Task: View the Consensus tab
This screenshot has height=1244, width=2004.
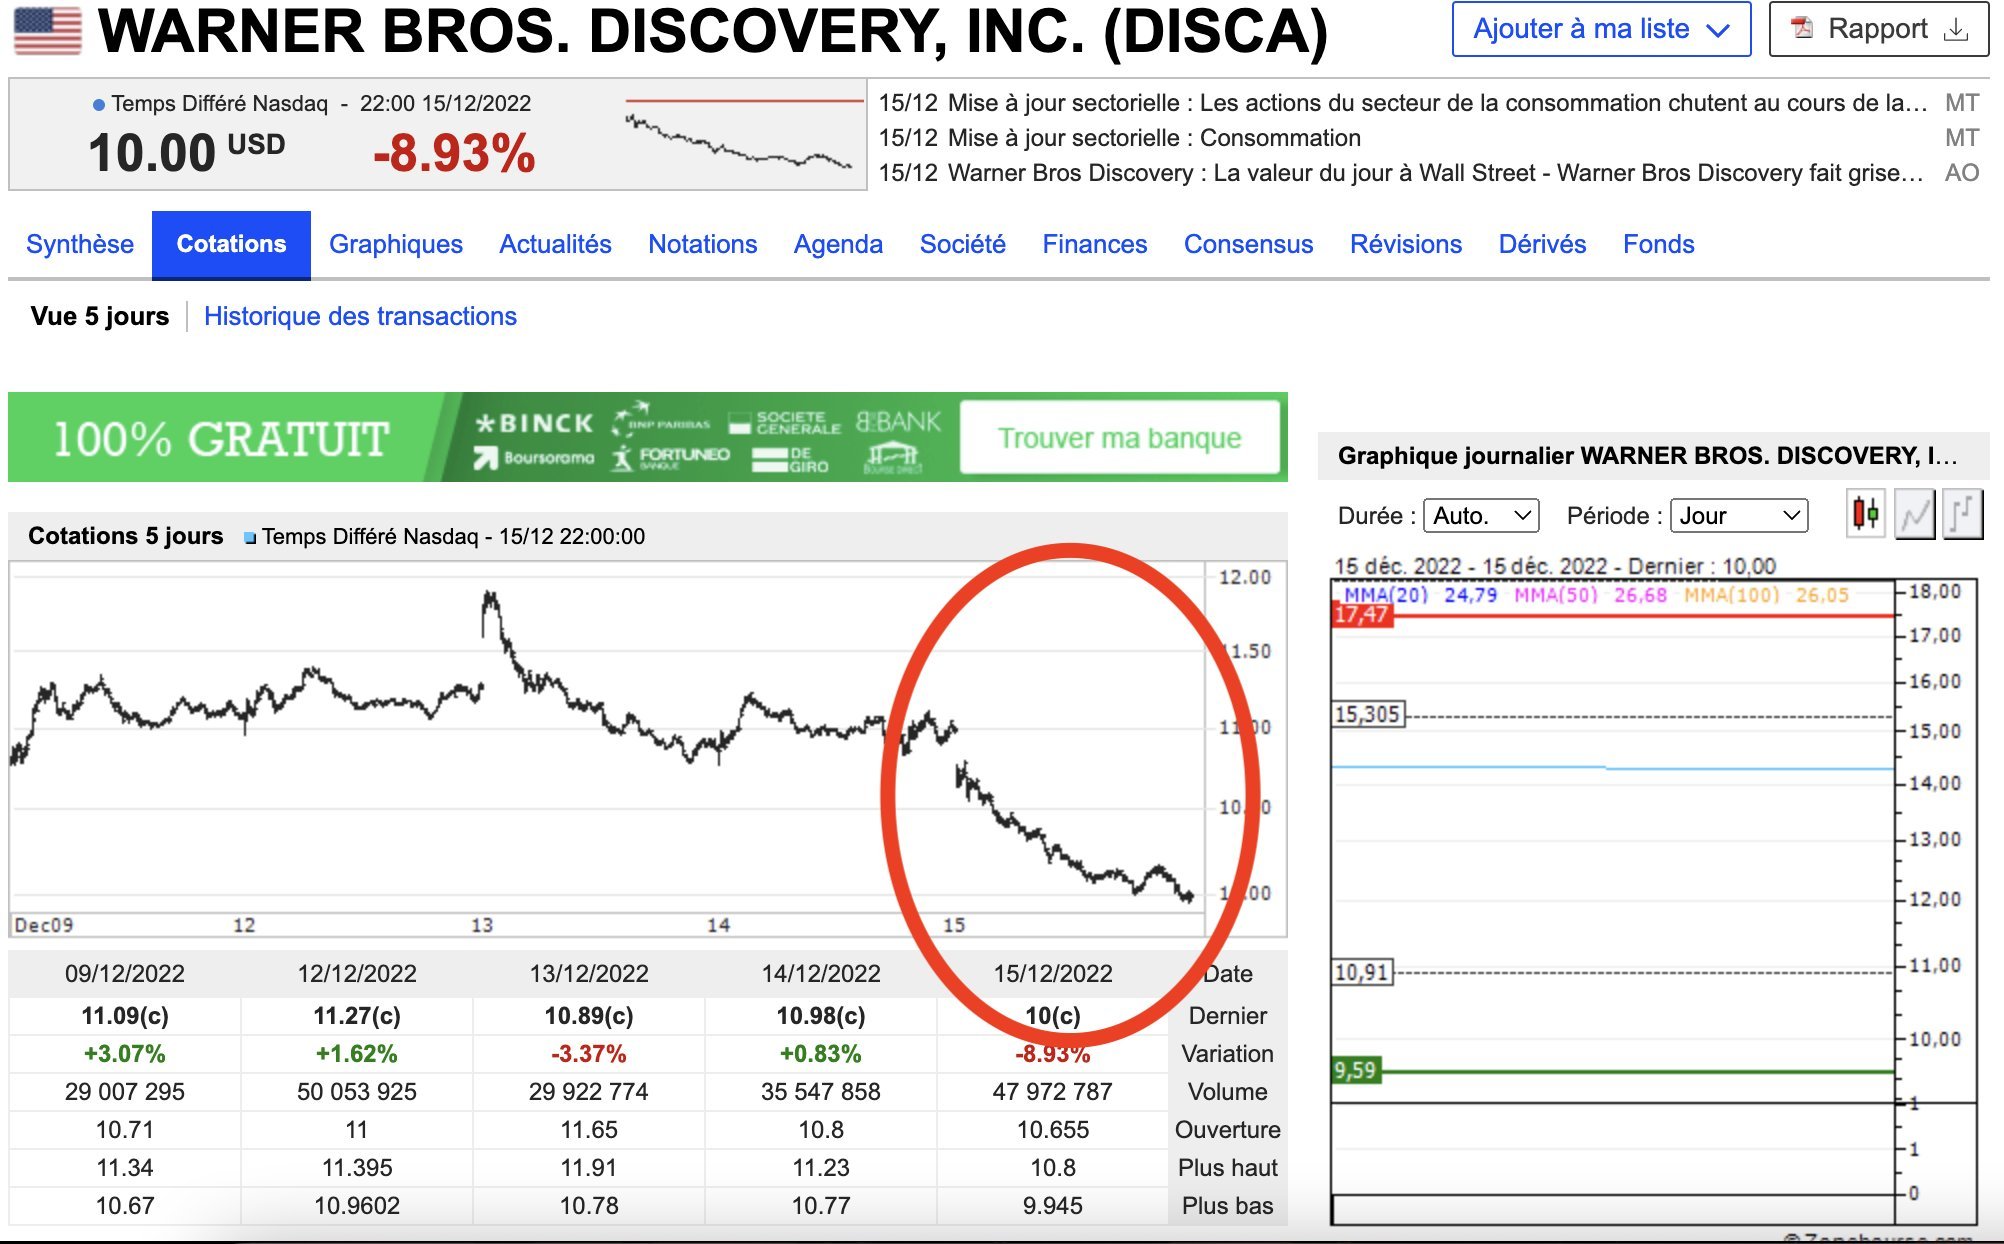Action: (x=1248, y=244)
